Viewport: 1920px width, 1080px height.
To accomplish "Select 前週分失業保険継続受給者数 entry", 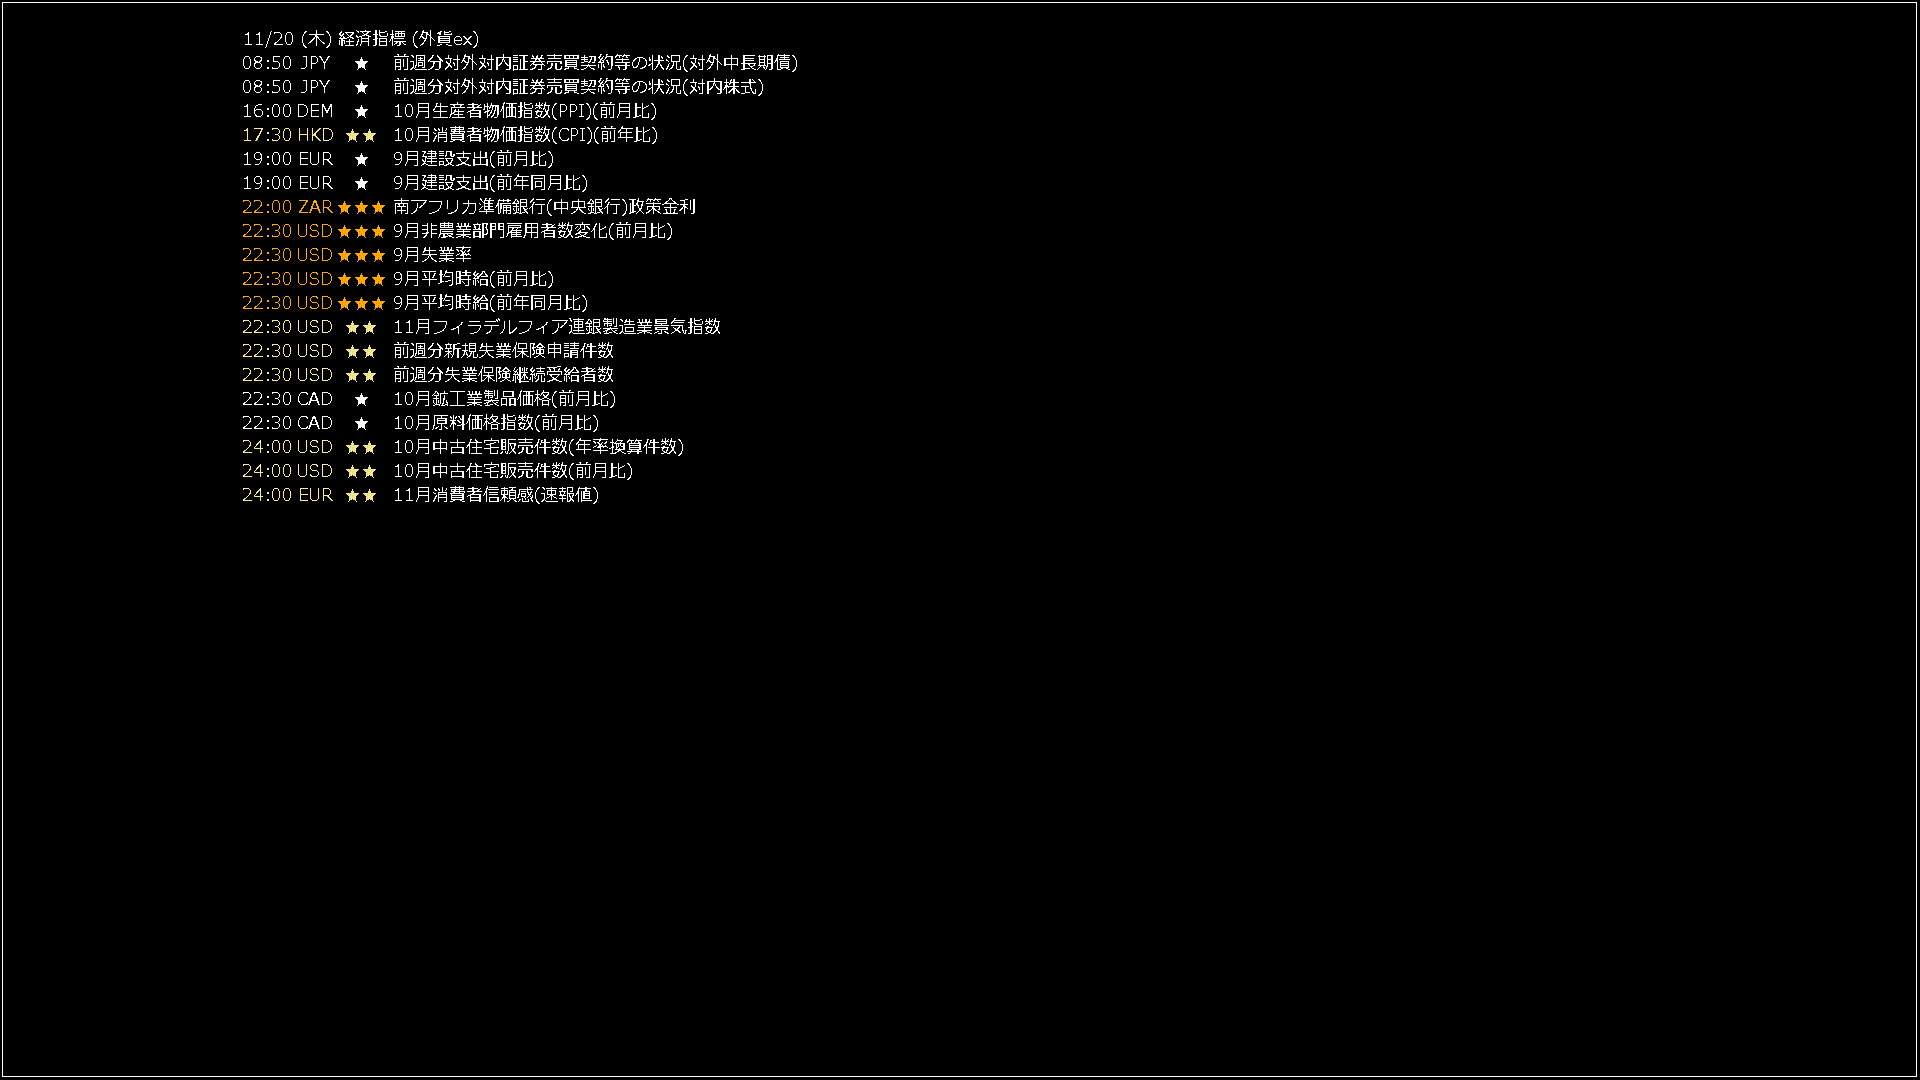I will pyautogui.click(x=503, y=375).
